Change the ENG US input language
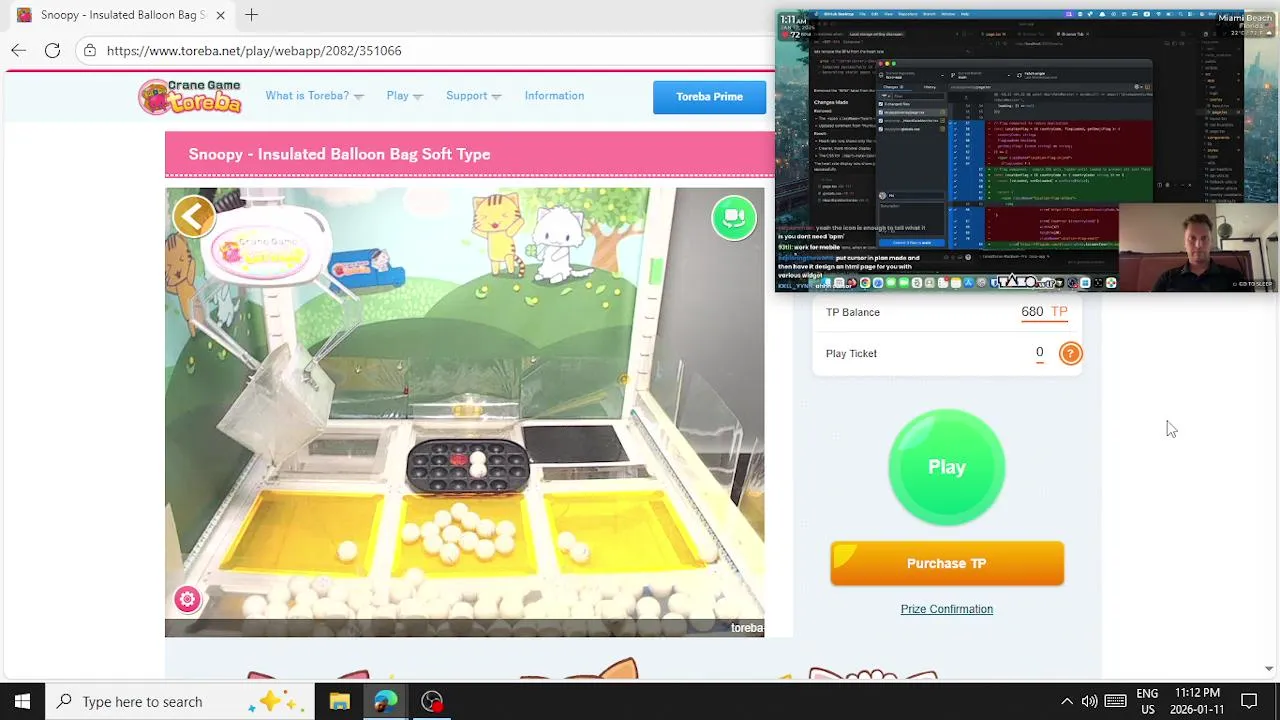Viewport: 1280px width, 720px height. [x=1147, y=701]
